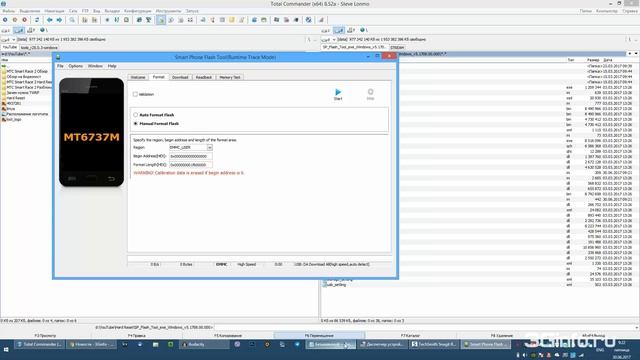The width and height of the screenshot is (640, 360).
Task: Select Manual Format Flash option
Action: [x=136, y=124]
